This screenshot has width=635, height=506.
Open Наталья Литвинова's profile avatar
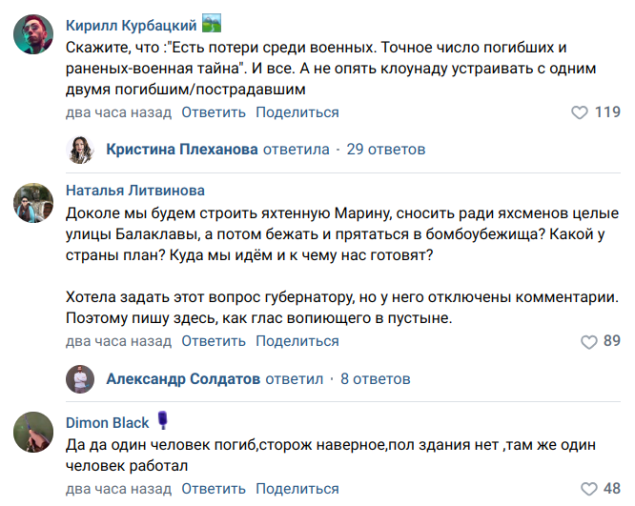[33, 203]
